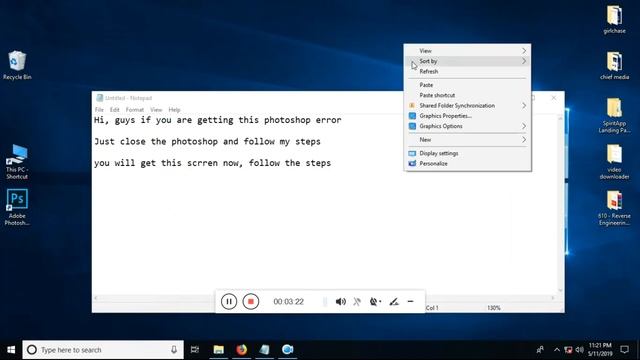The image size is (640, 360).
Task: Choose Paste in the context menu
Action: (467, 85)
